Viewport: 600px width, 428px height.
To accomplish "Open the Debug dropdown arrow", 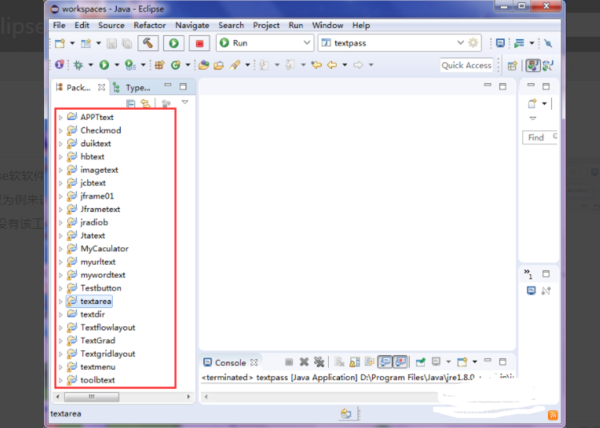I will [91, 65].
